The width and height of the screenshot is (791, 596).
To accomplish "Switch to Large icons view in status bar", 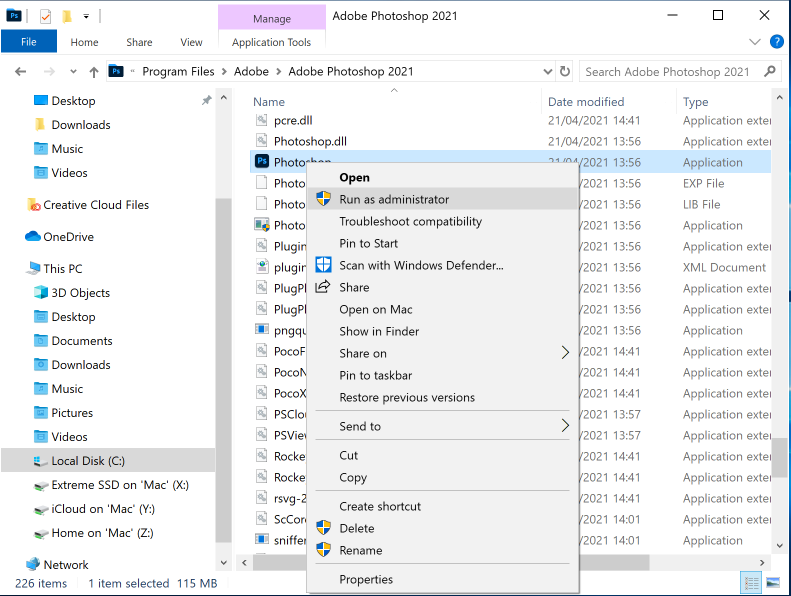I will click(x=773, y=583).
